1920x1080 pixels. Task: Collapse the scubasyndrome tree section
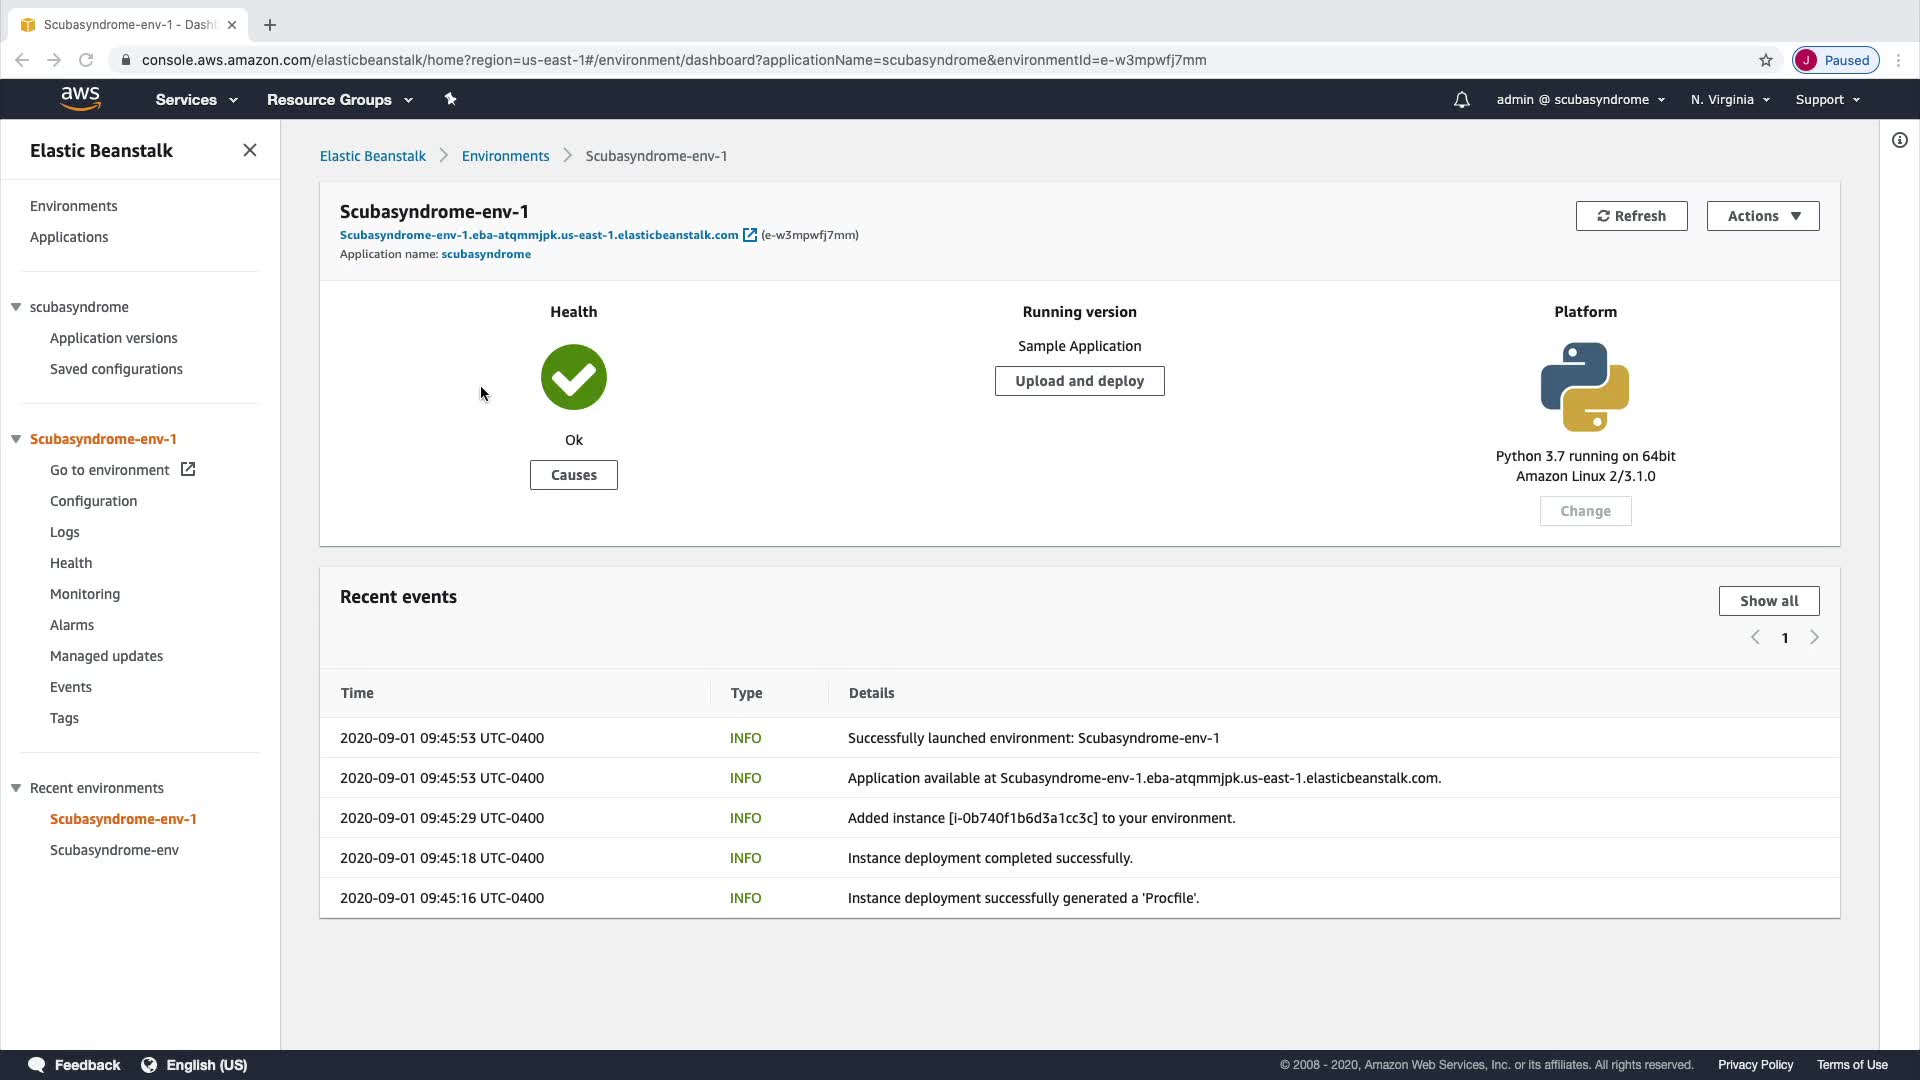16,307
